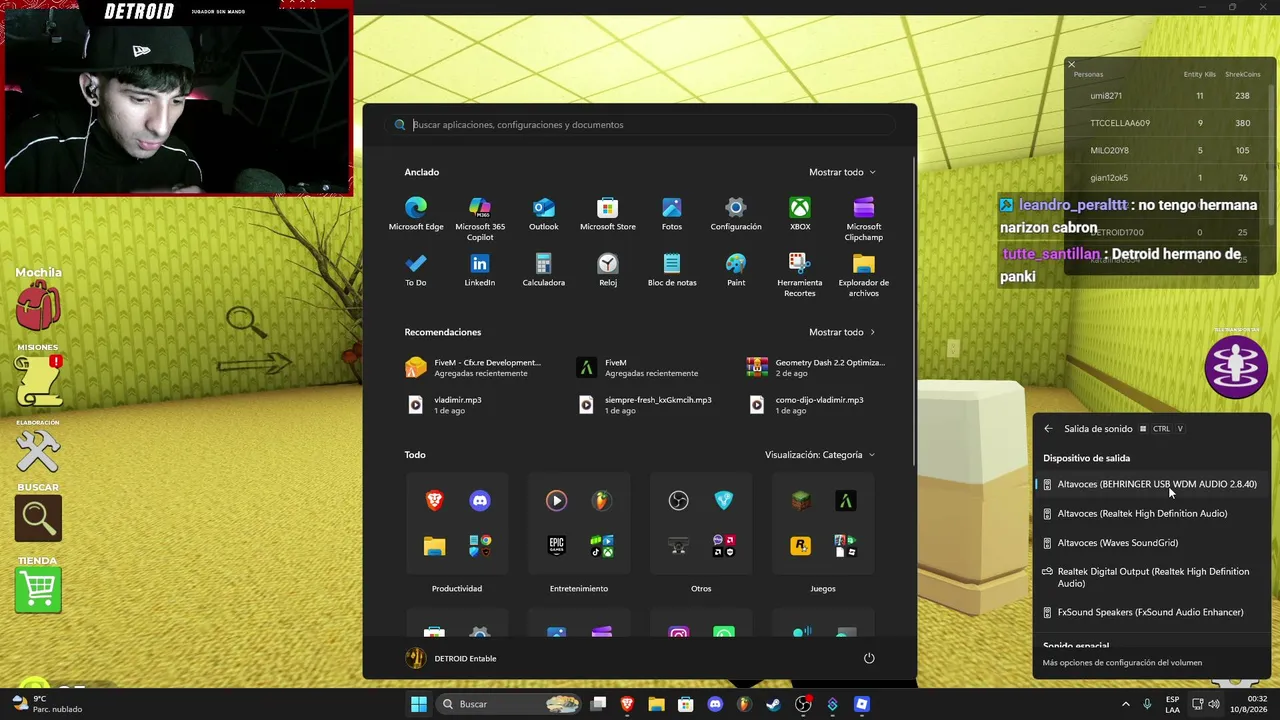1280x720 pixels.
Task: Open Geometry Dash 2.2 Optimiza recommendation
Action: tap(818, 368)
